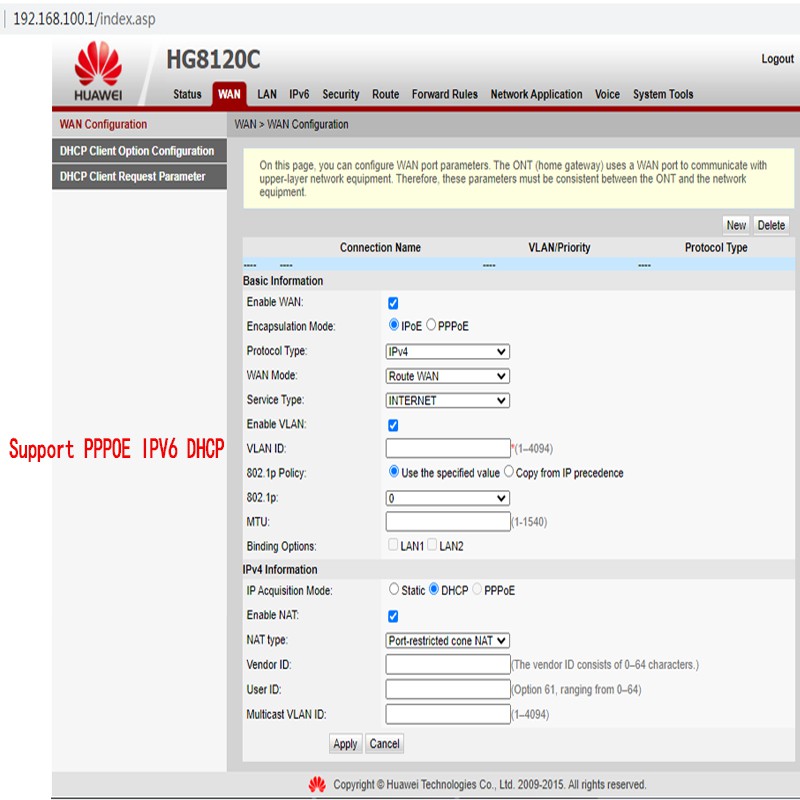The height and width of the screenshot is (800, 800).
Task: Open DHCP Client Request Parameter
Action: coord(139,177)
